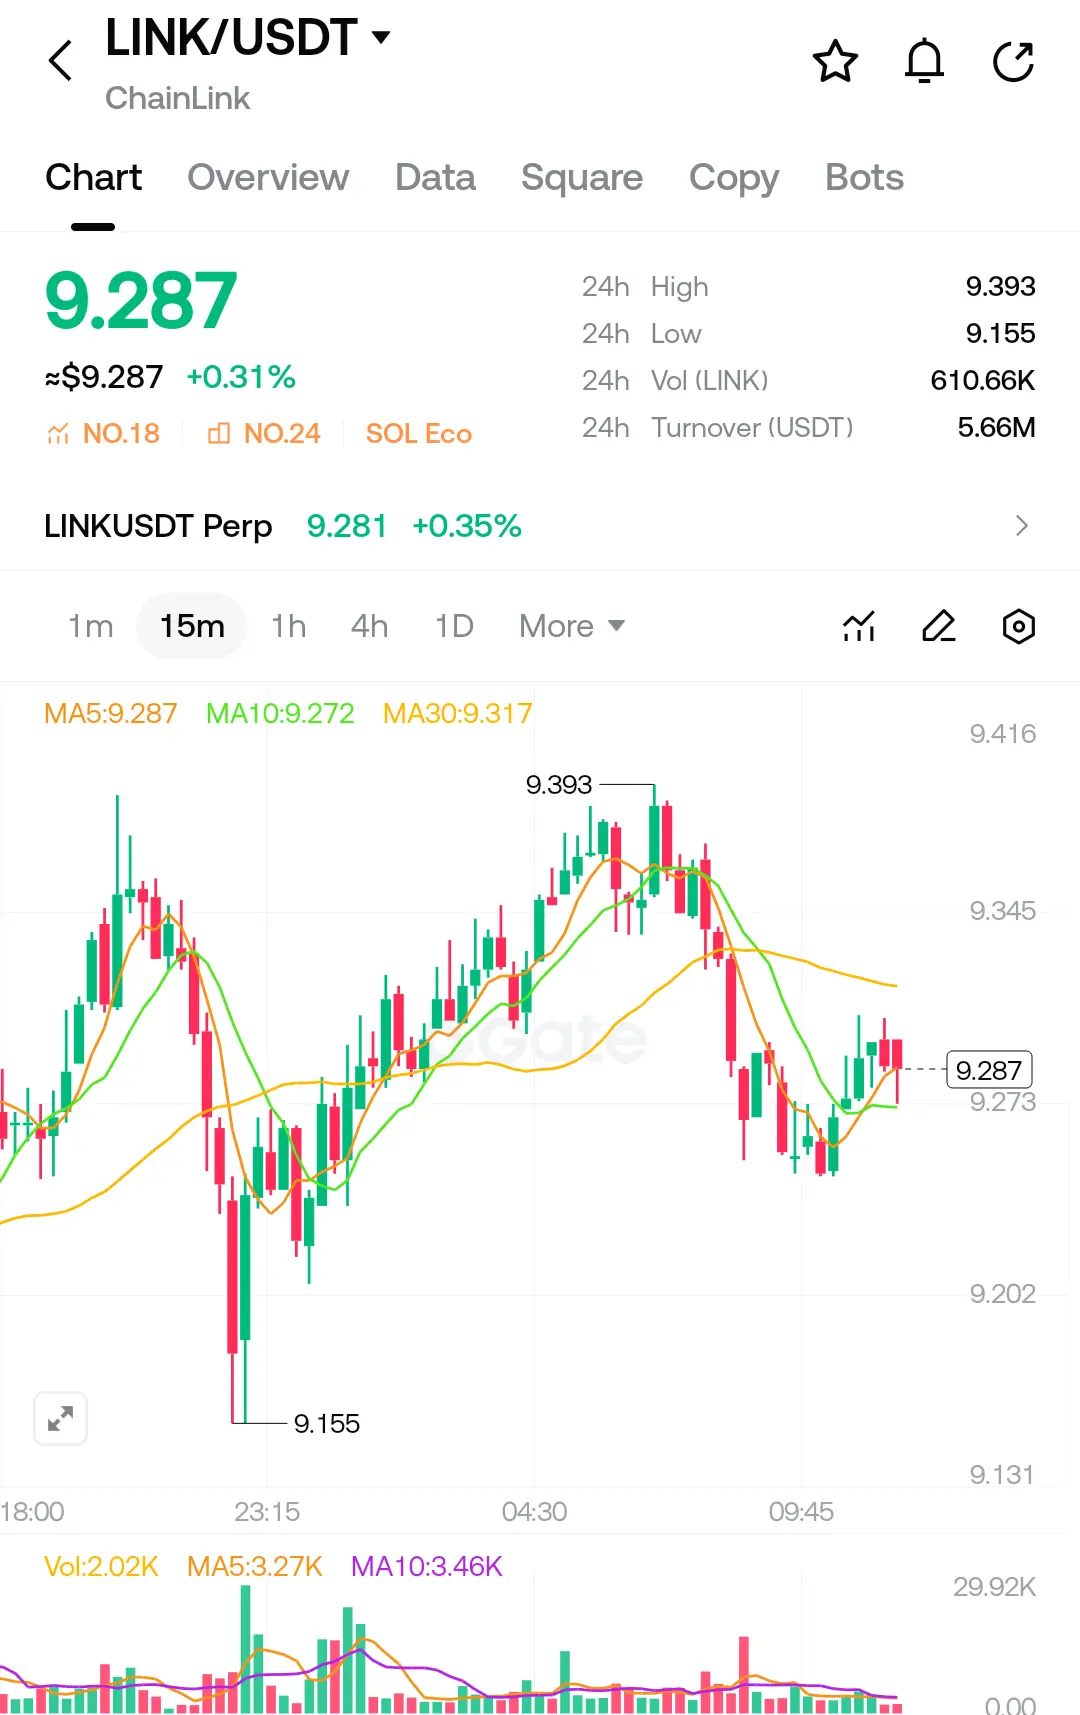Share the chart using the share icon
The width and height of the screenshot is (1080, 1715).
(1013, 61)
